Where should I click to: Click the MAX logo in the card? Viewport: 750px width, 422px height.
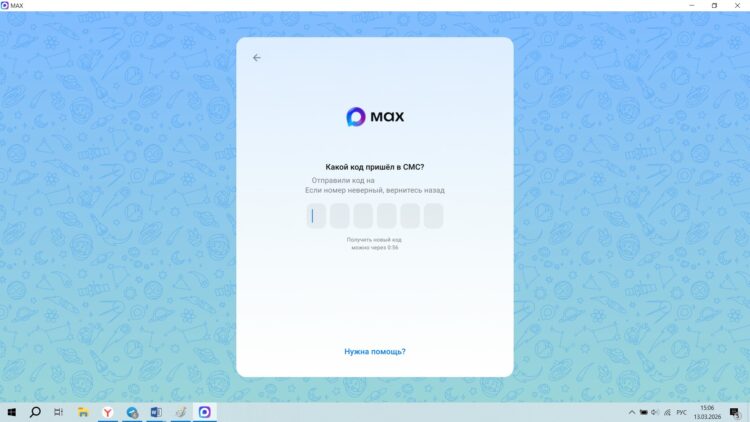pos(375,117)
